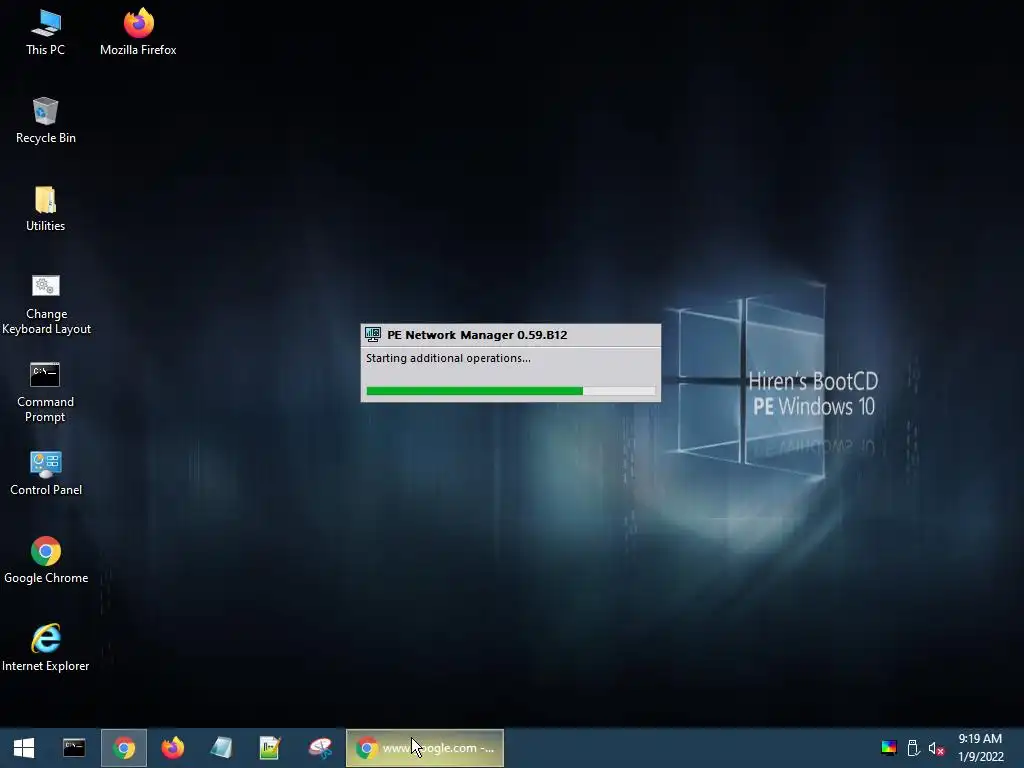Viewport: 1024px width, 768px height.
Task: Open the green notepad icon on the taskbar
Action: pos(270,748)
